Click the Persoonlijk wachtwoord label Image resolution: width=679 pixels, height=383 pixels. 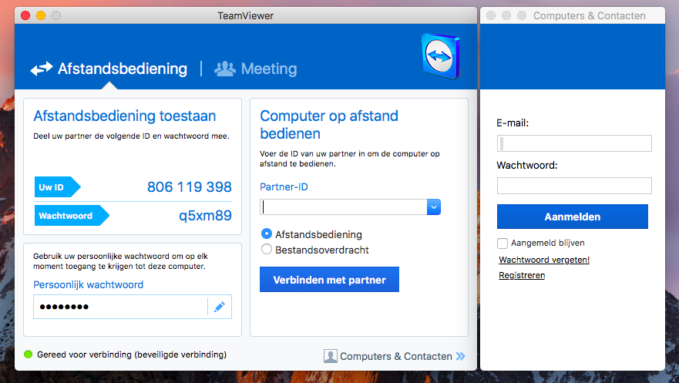[88, 285]
